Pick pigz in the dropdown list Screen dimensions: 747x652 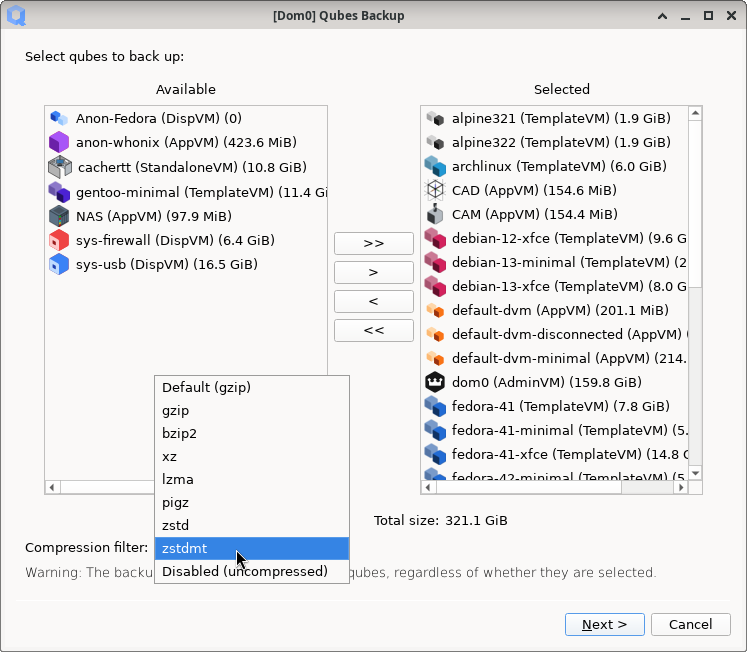pyautogui.click(x=252, y=502)
